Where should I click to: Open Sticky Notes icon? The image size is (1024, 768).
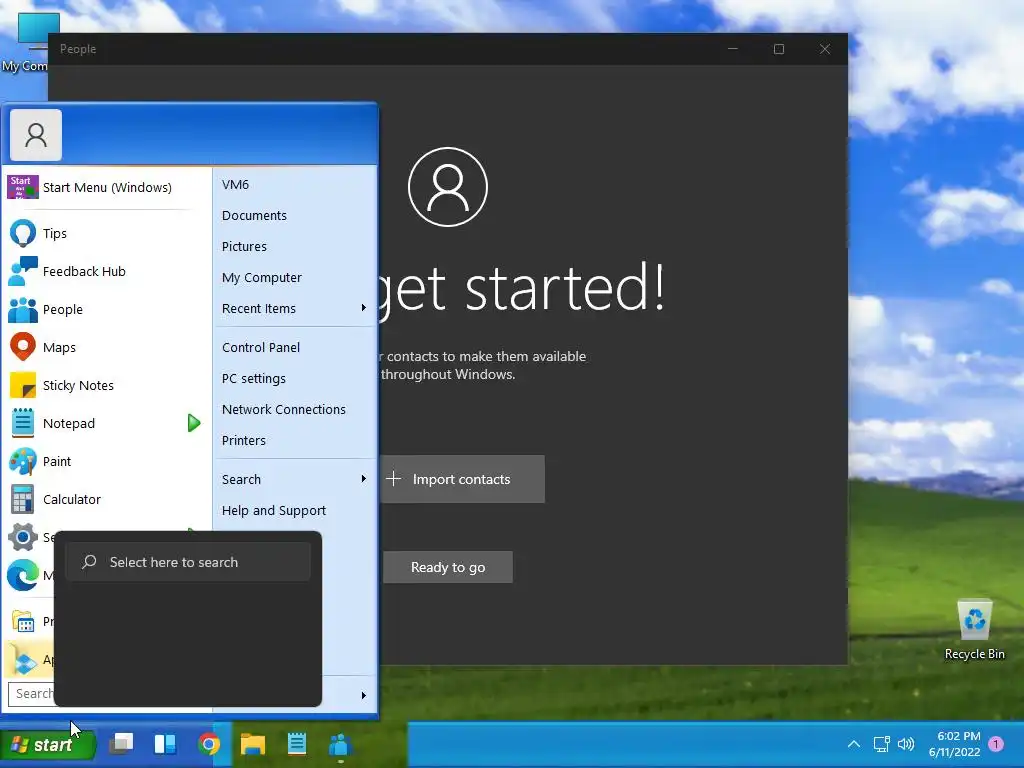23,385
